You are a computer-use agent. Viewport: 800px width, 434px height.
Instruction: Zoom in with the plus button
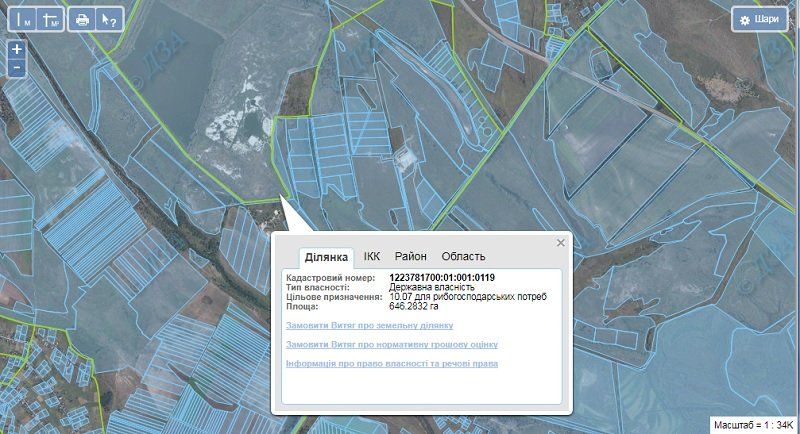tap(16, 49)
